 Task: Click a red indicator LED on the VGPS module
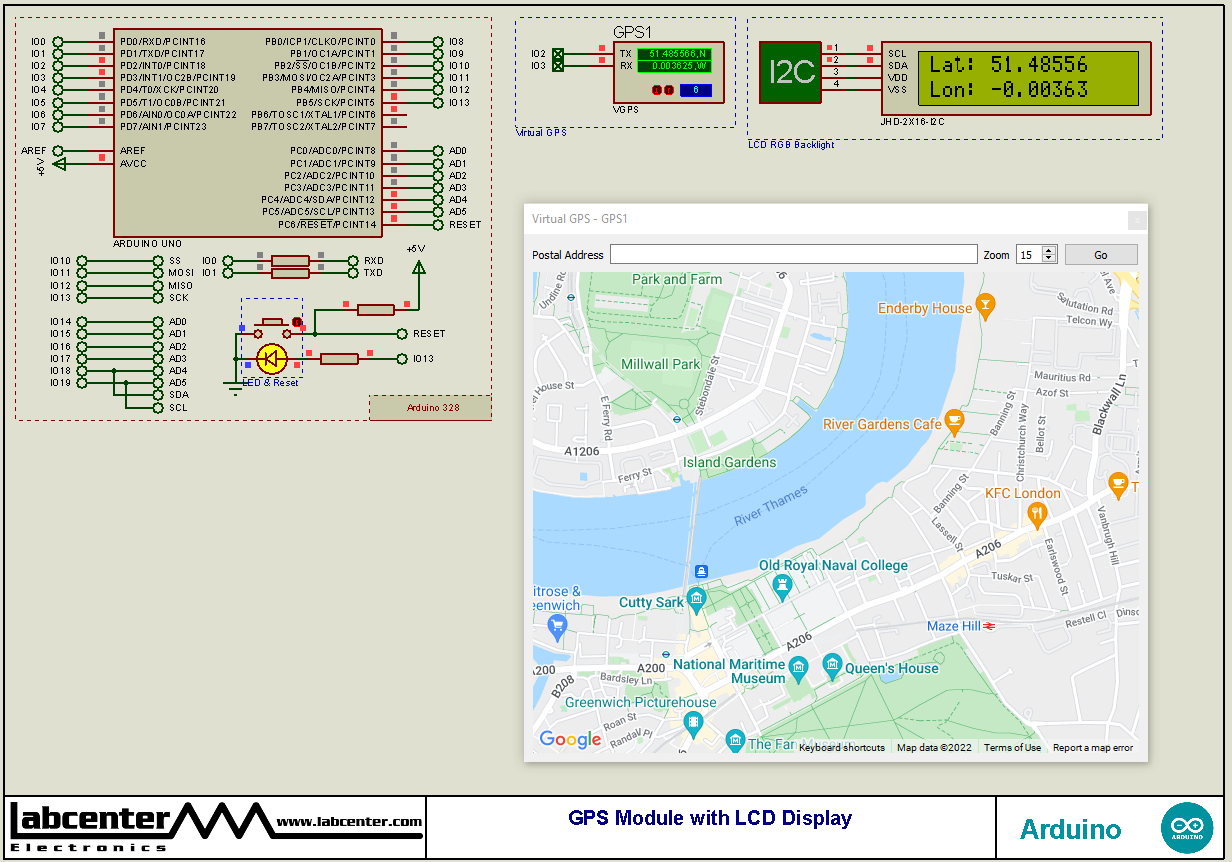click(655, 90)
